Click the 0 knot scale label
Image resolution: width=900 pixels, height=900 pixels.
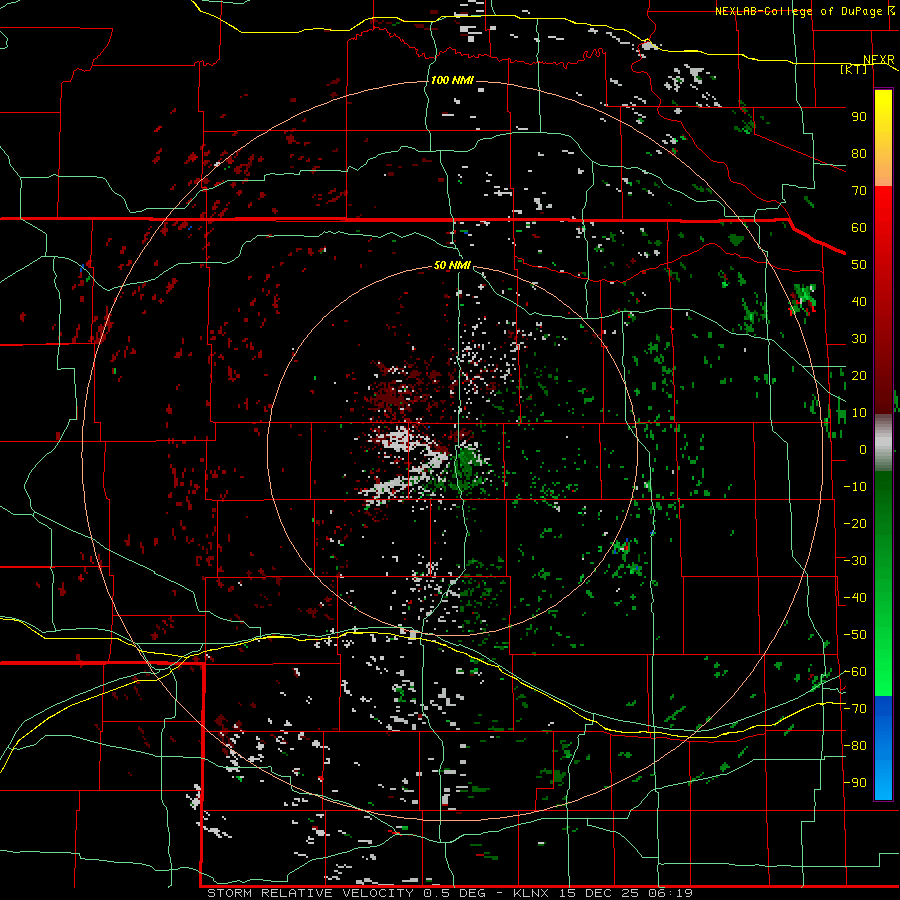pos(863,449)
